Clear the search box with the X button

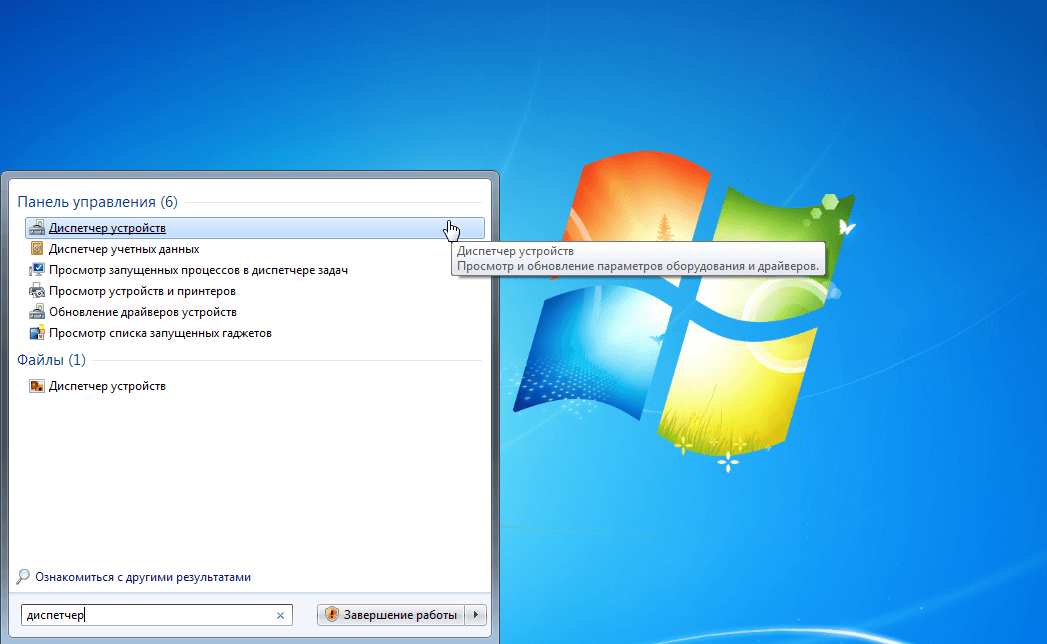[280, 615]
